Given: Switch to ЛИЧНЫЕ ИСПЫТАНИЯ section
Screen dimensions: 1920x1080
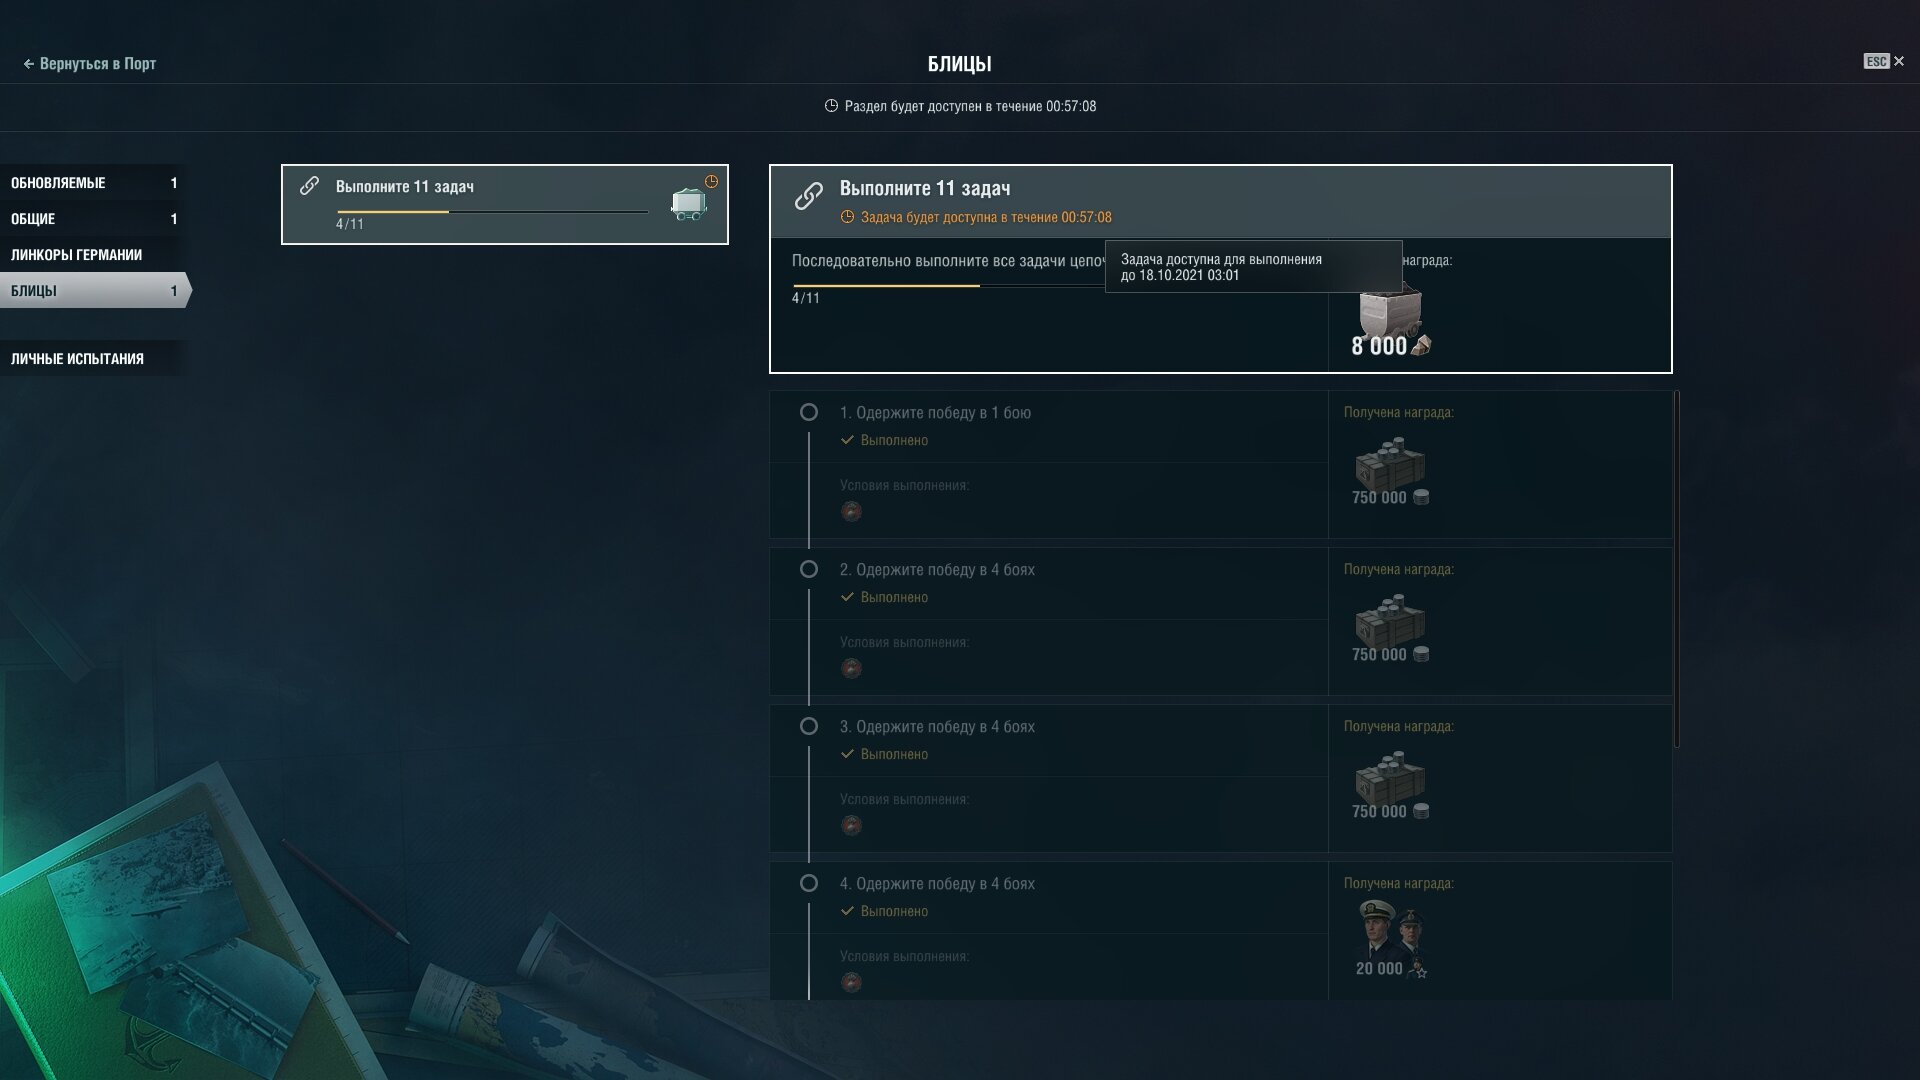Looking at the screenshot, I should [x=93, y=359].
